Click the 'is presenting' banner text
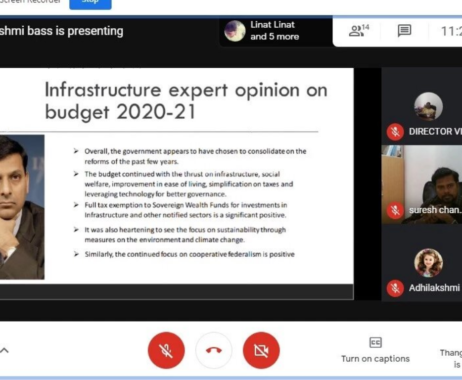 coord(62,31)
